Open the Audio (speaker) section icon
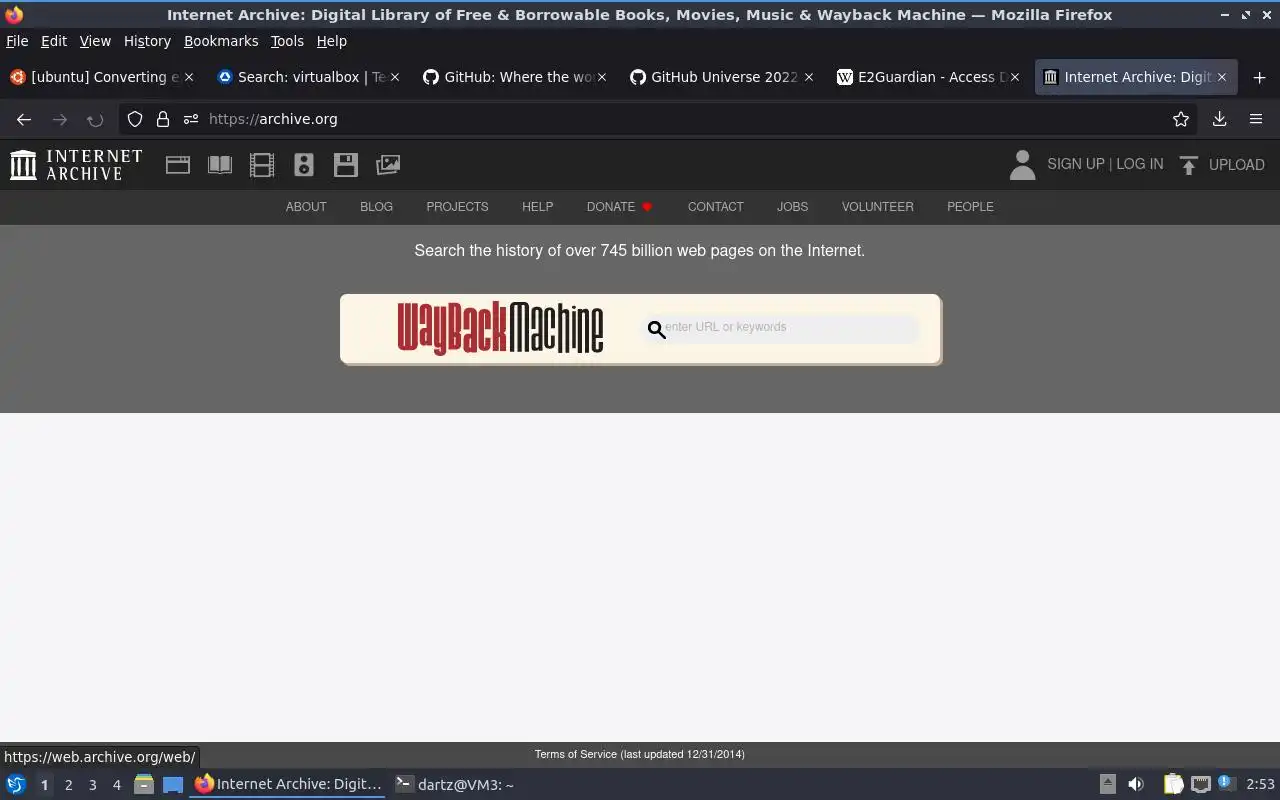Viewport: 1280px width, 800px height. 304,165
